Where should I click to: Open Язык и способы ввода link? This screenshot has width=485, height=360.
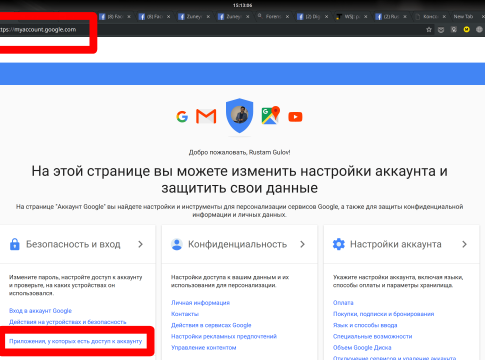point(365,325)
